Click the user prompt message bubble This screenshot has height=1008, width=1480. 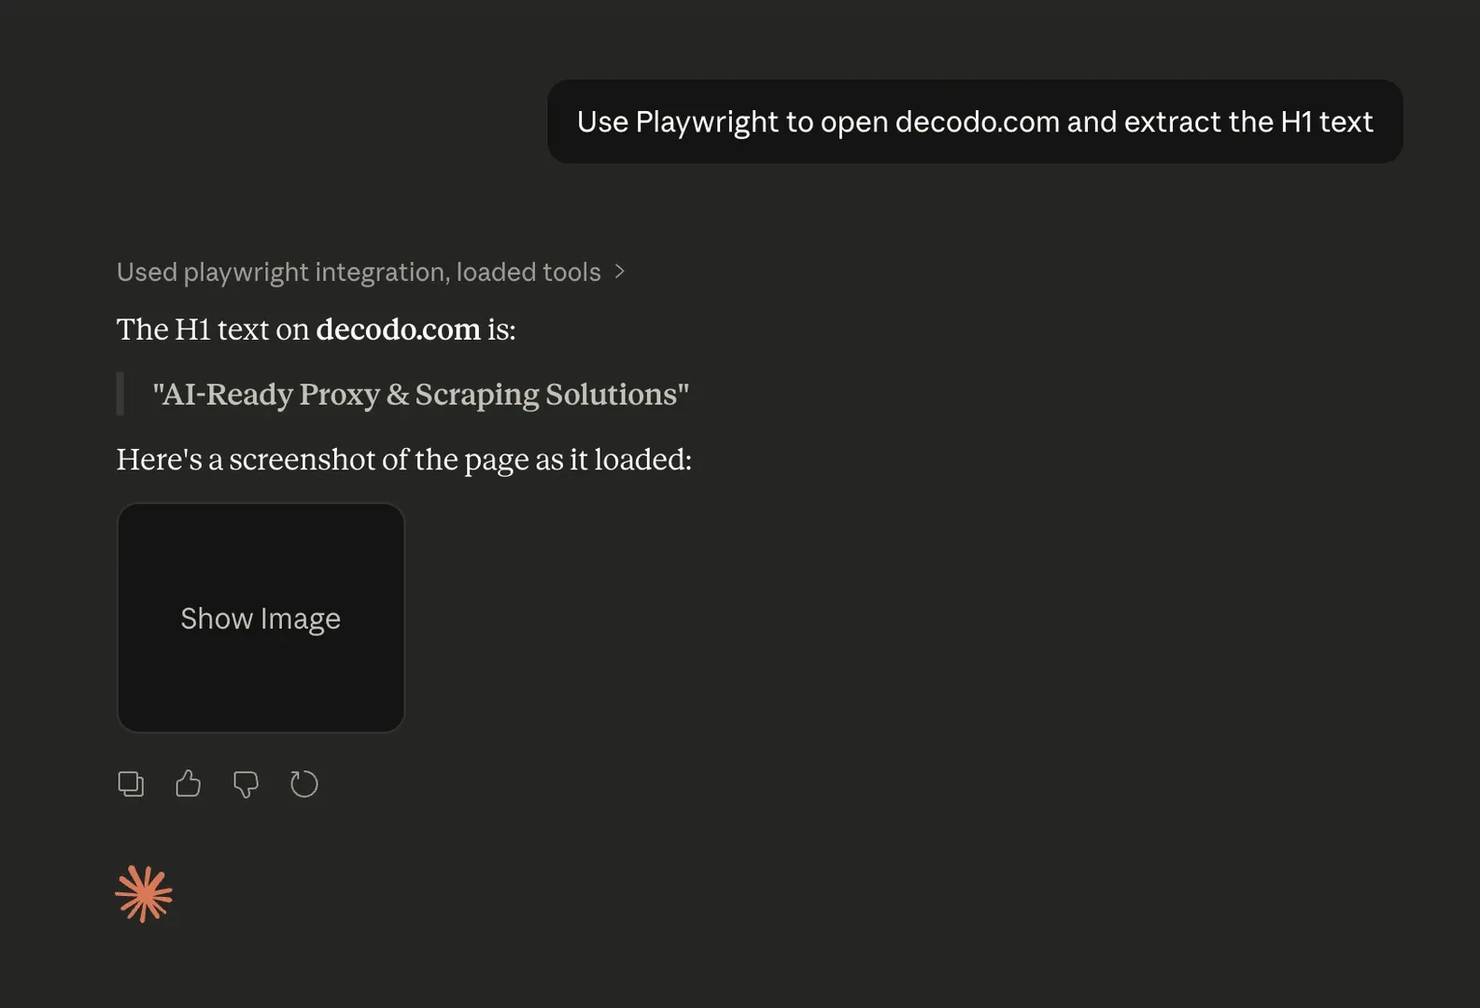(x=974, y=122)
